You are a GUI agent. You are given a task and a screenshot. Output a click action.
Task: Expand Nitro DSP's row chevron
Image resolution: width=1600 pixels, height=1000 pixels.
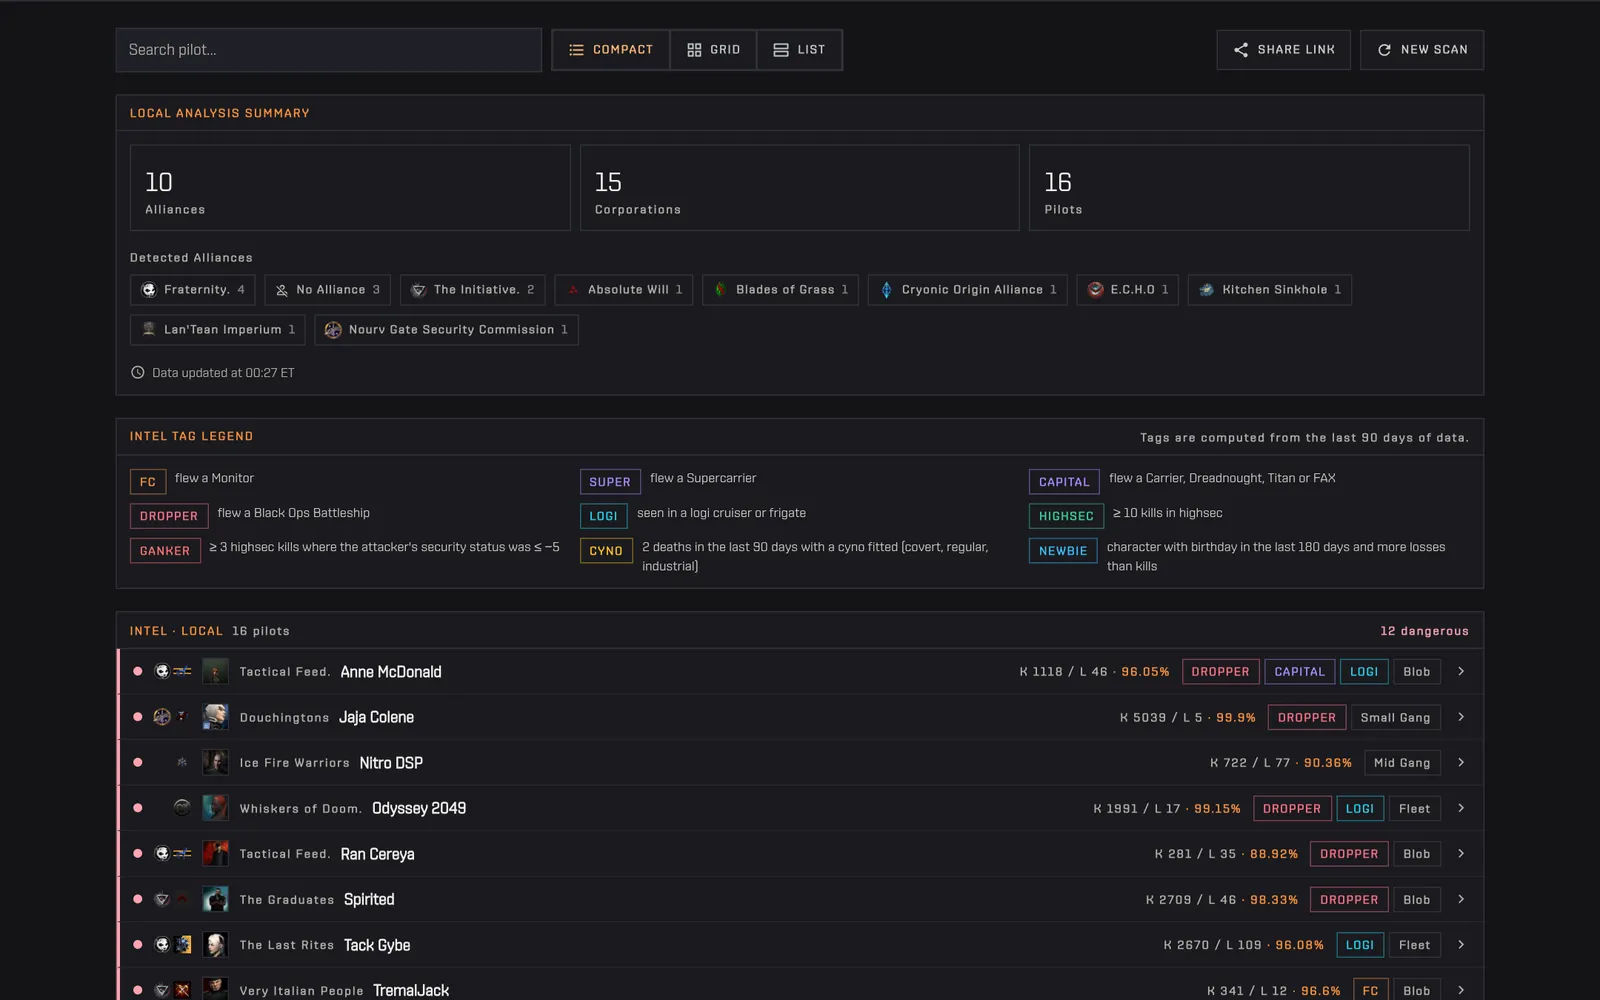click(1461, 763)
